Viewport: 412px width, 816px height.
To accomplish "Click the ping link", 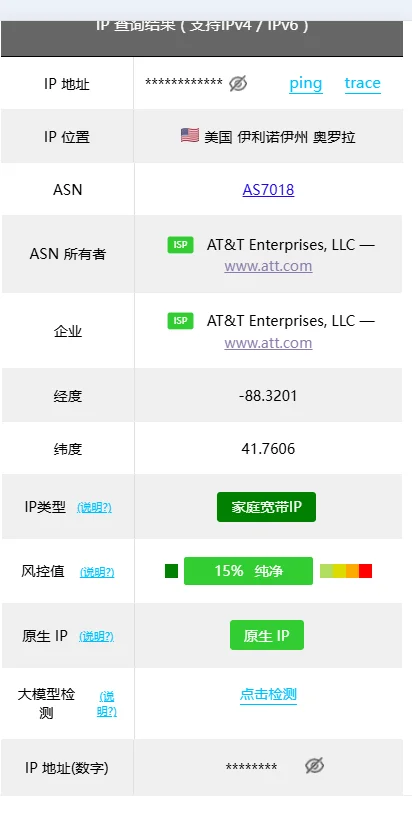I will (306, 84).
